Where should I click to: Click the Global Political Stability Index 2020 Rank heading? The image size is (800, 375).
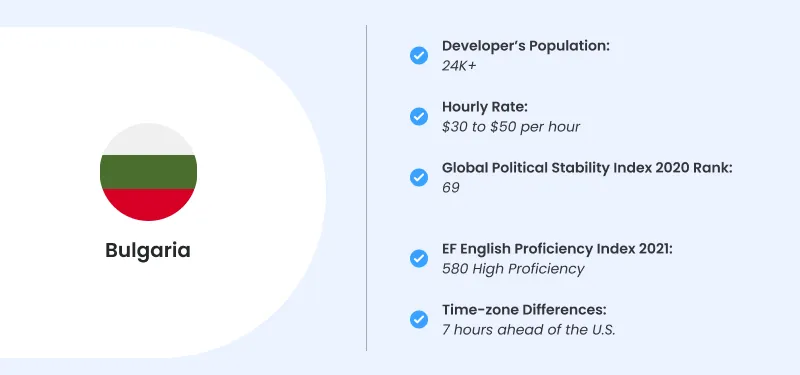[587, 168]
